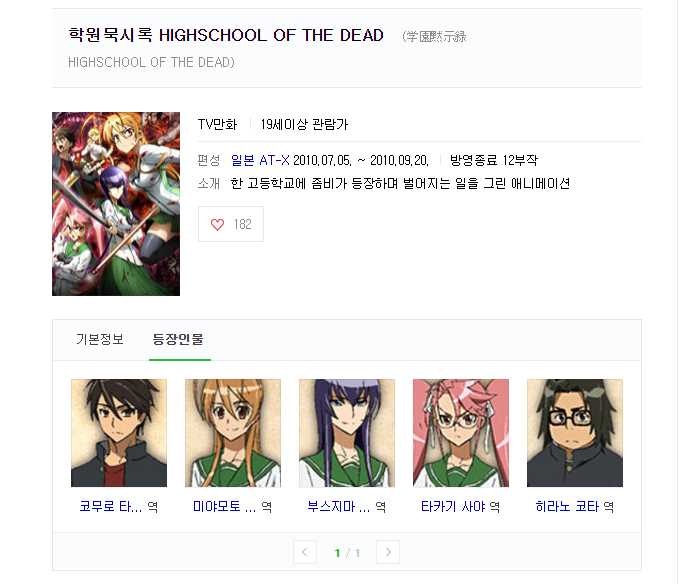This screenshot has height=584, width=679.
Task: Go to next page arrow
Action: pyautogui.click(x=388, y=552)
